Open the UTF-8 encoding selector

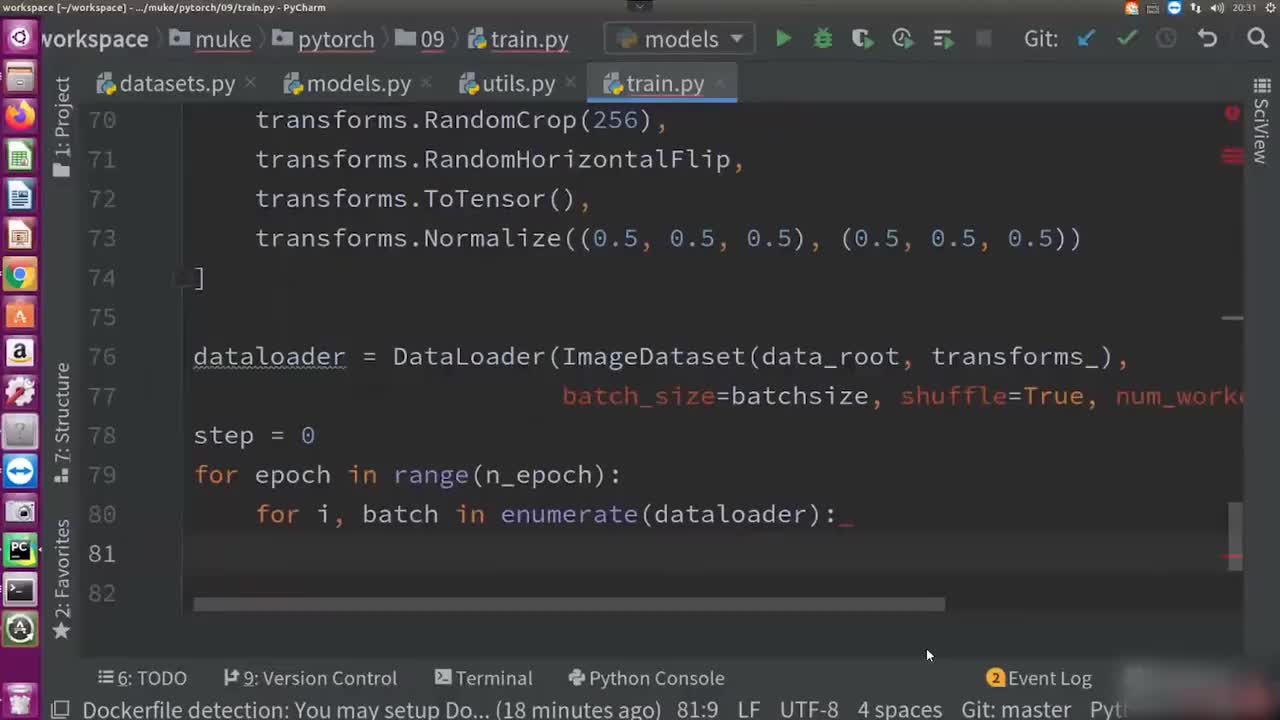coord(809,709)
